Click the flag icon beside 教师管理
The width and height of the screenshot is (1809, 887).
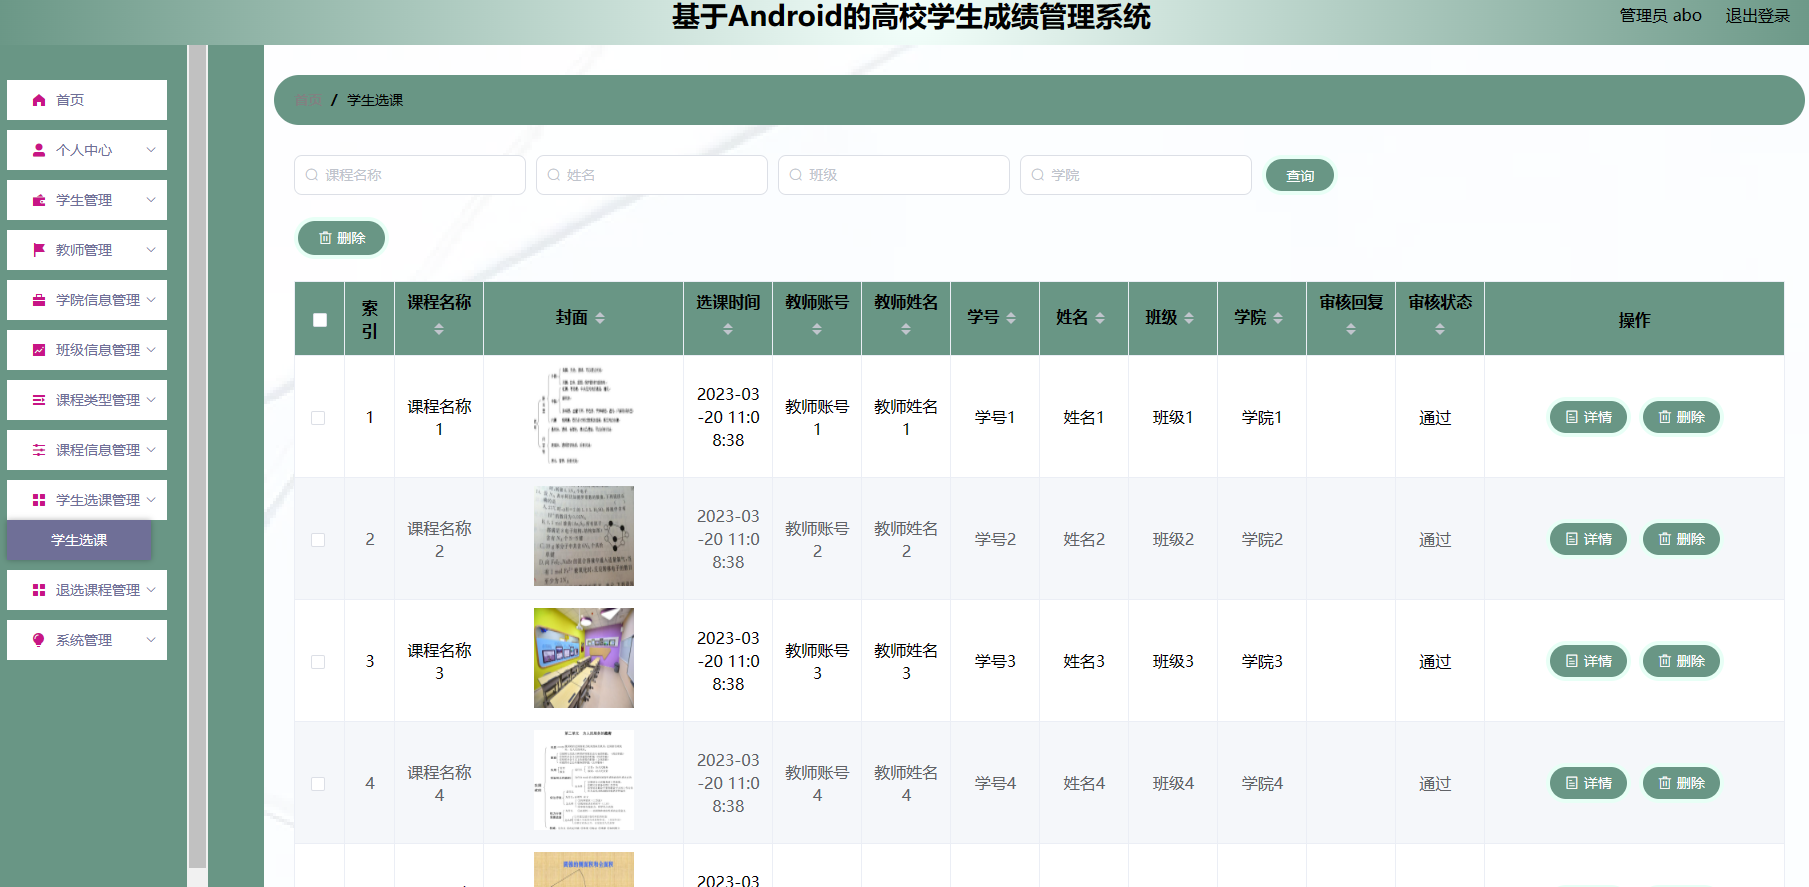click(39, 250)
